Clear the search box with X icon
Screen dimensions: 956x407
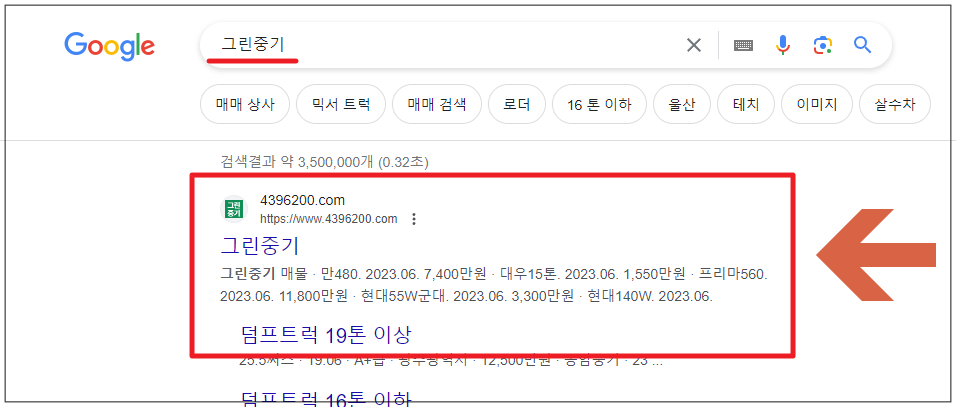point(694,45)
